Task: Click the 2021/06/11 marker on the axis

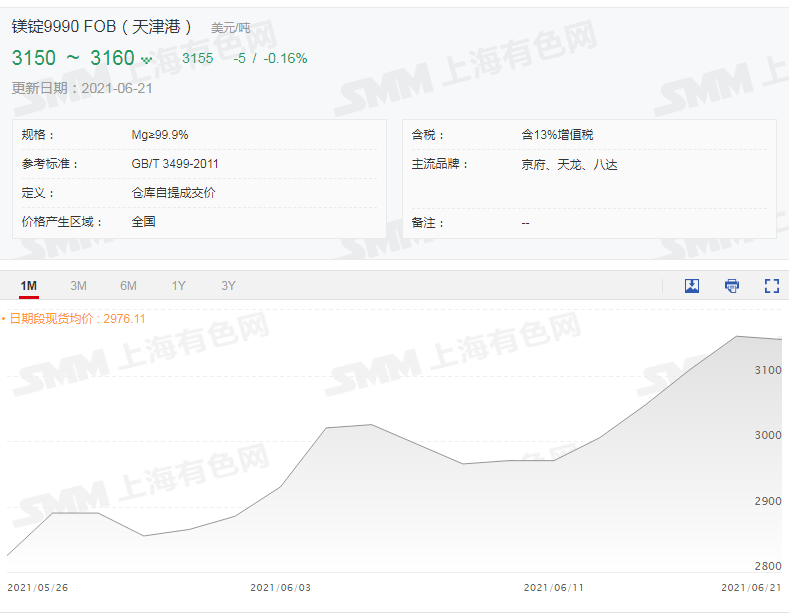Action: (553, 588)
